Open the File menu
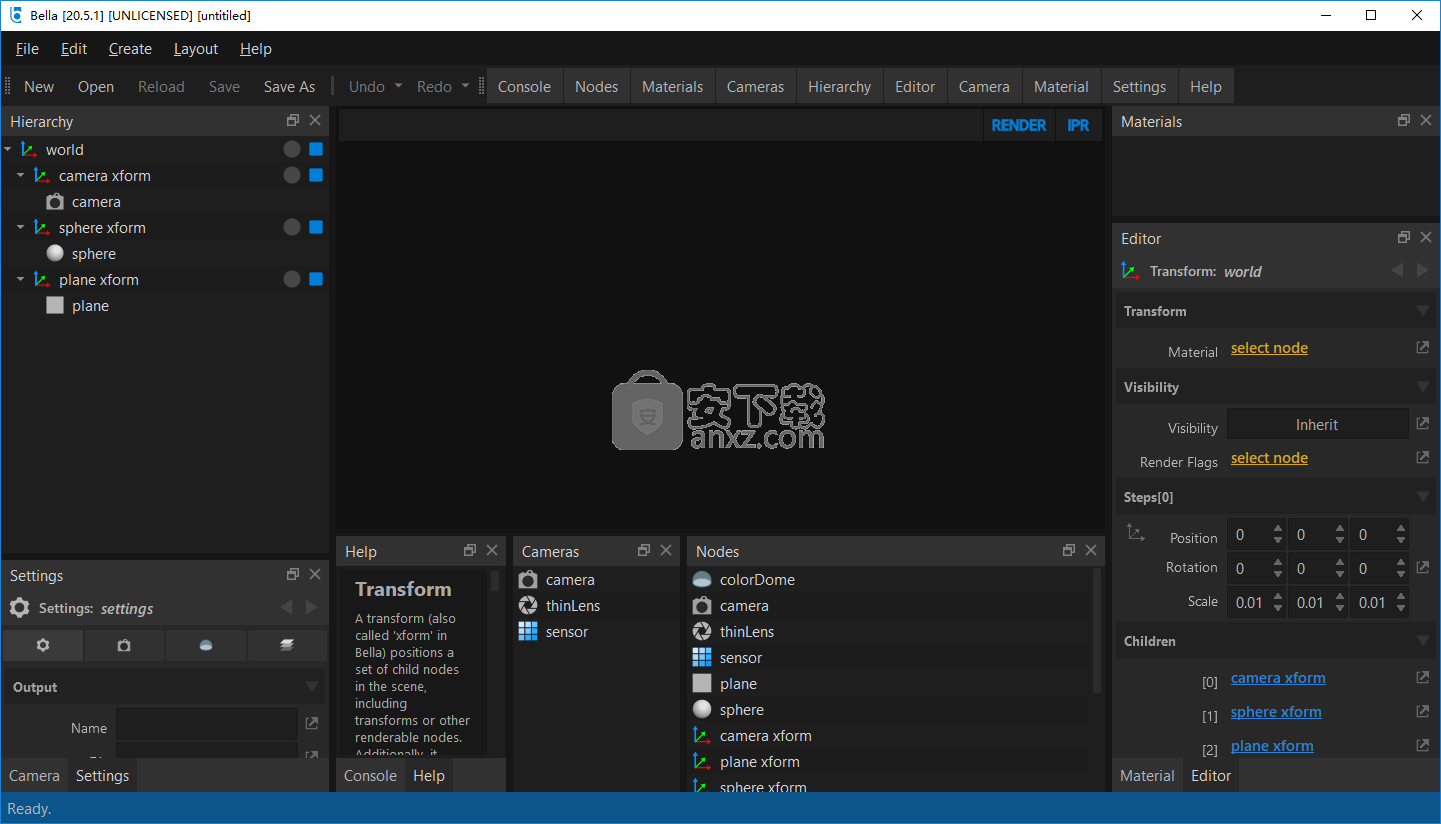Viewport: 1441px width, 824px height. pyautogui.click(x=27, y=49)
